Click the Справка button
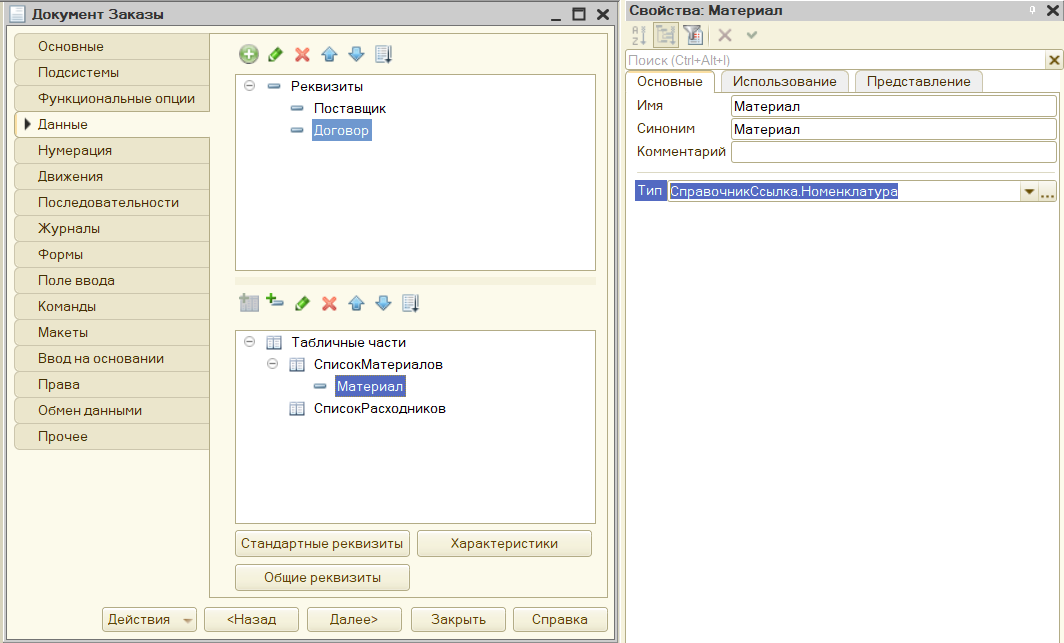 click(x=560, y=619)
